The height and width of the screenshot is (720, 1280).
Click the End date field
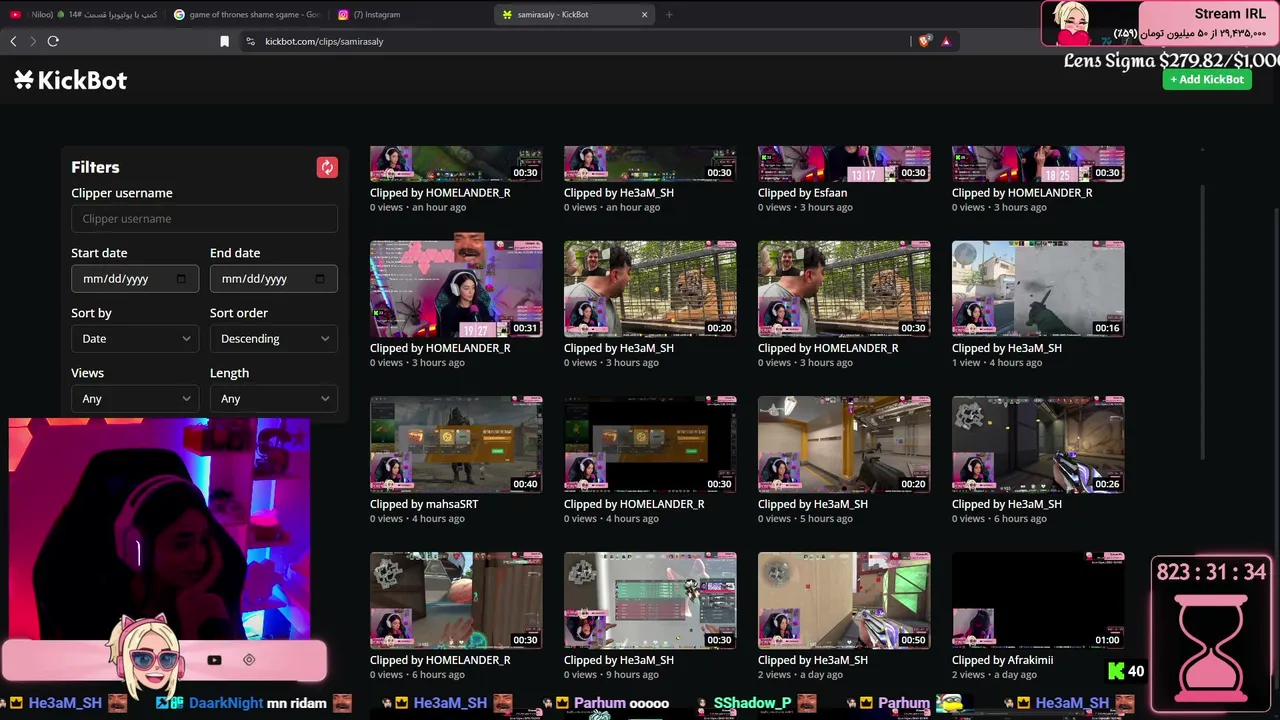pos(274,279)
